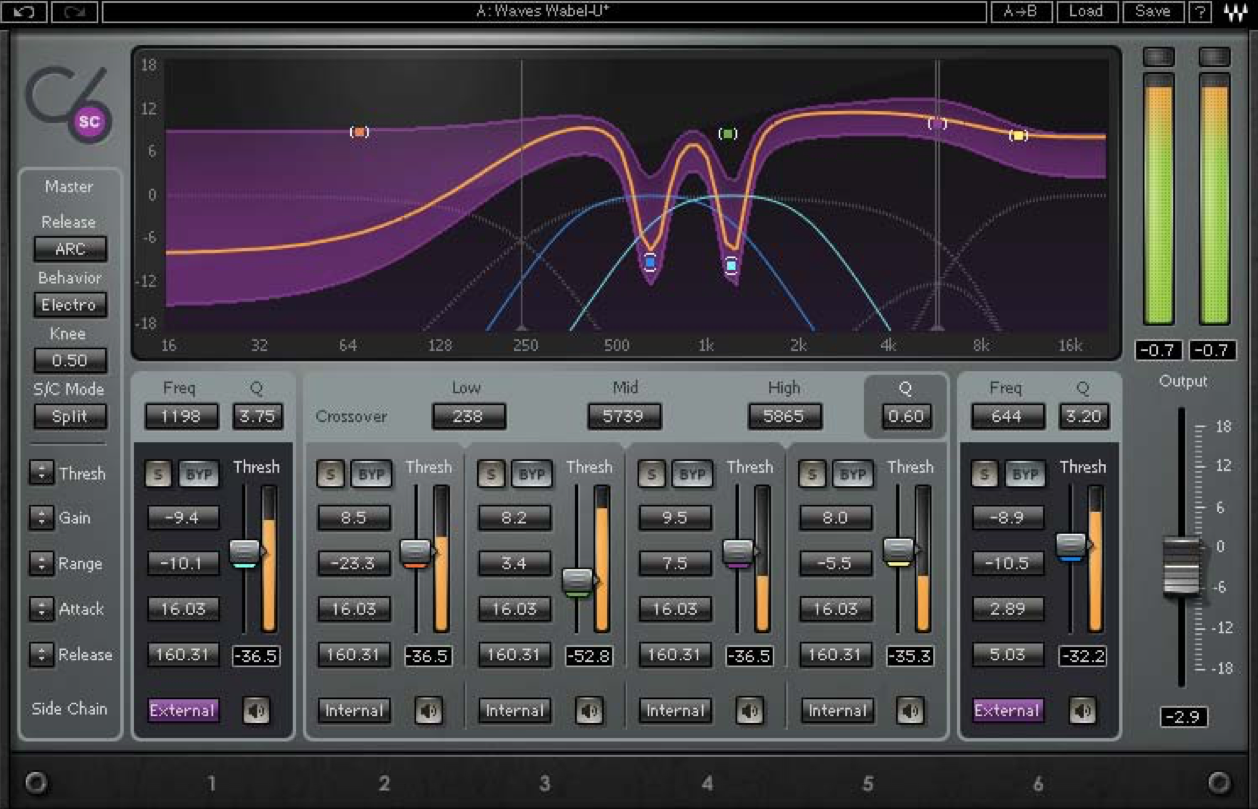Solo band 1 using its S button
This screenshot has height=809, width=1258.
coord(158,474)
